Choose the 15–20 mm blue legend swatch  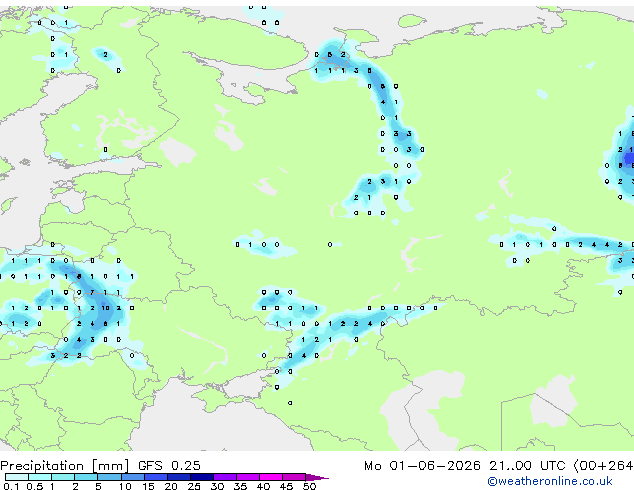click(x=156, y=477)
